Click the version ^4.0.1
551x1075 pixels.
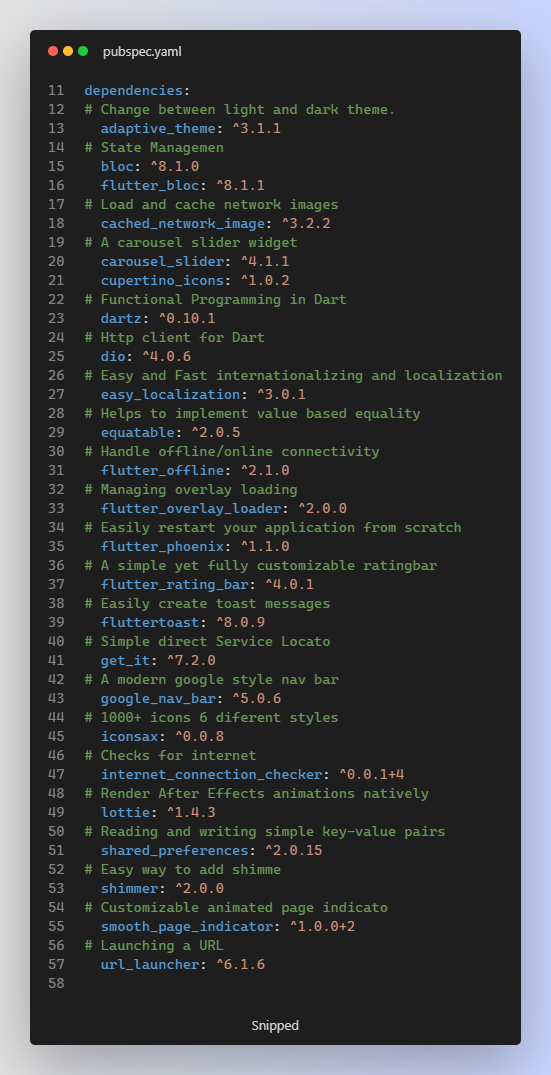pyautogui.click(x=289, y=585)
